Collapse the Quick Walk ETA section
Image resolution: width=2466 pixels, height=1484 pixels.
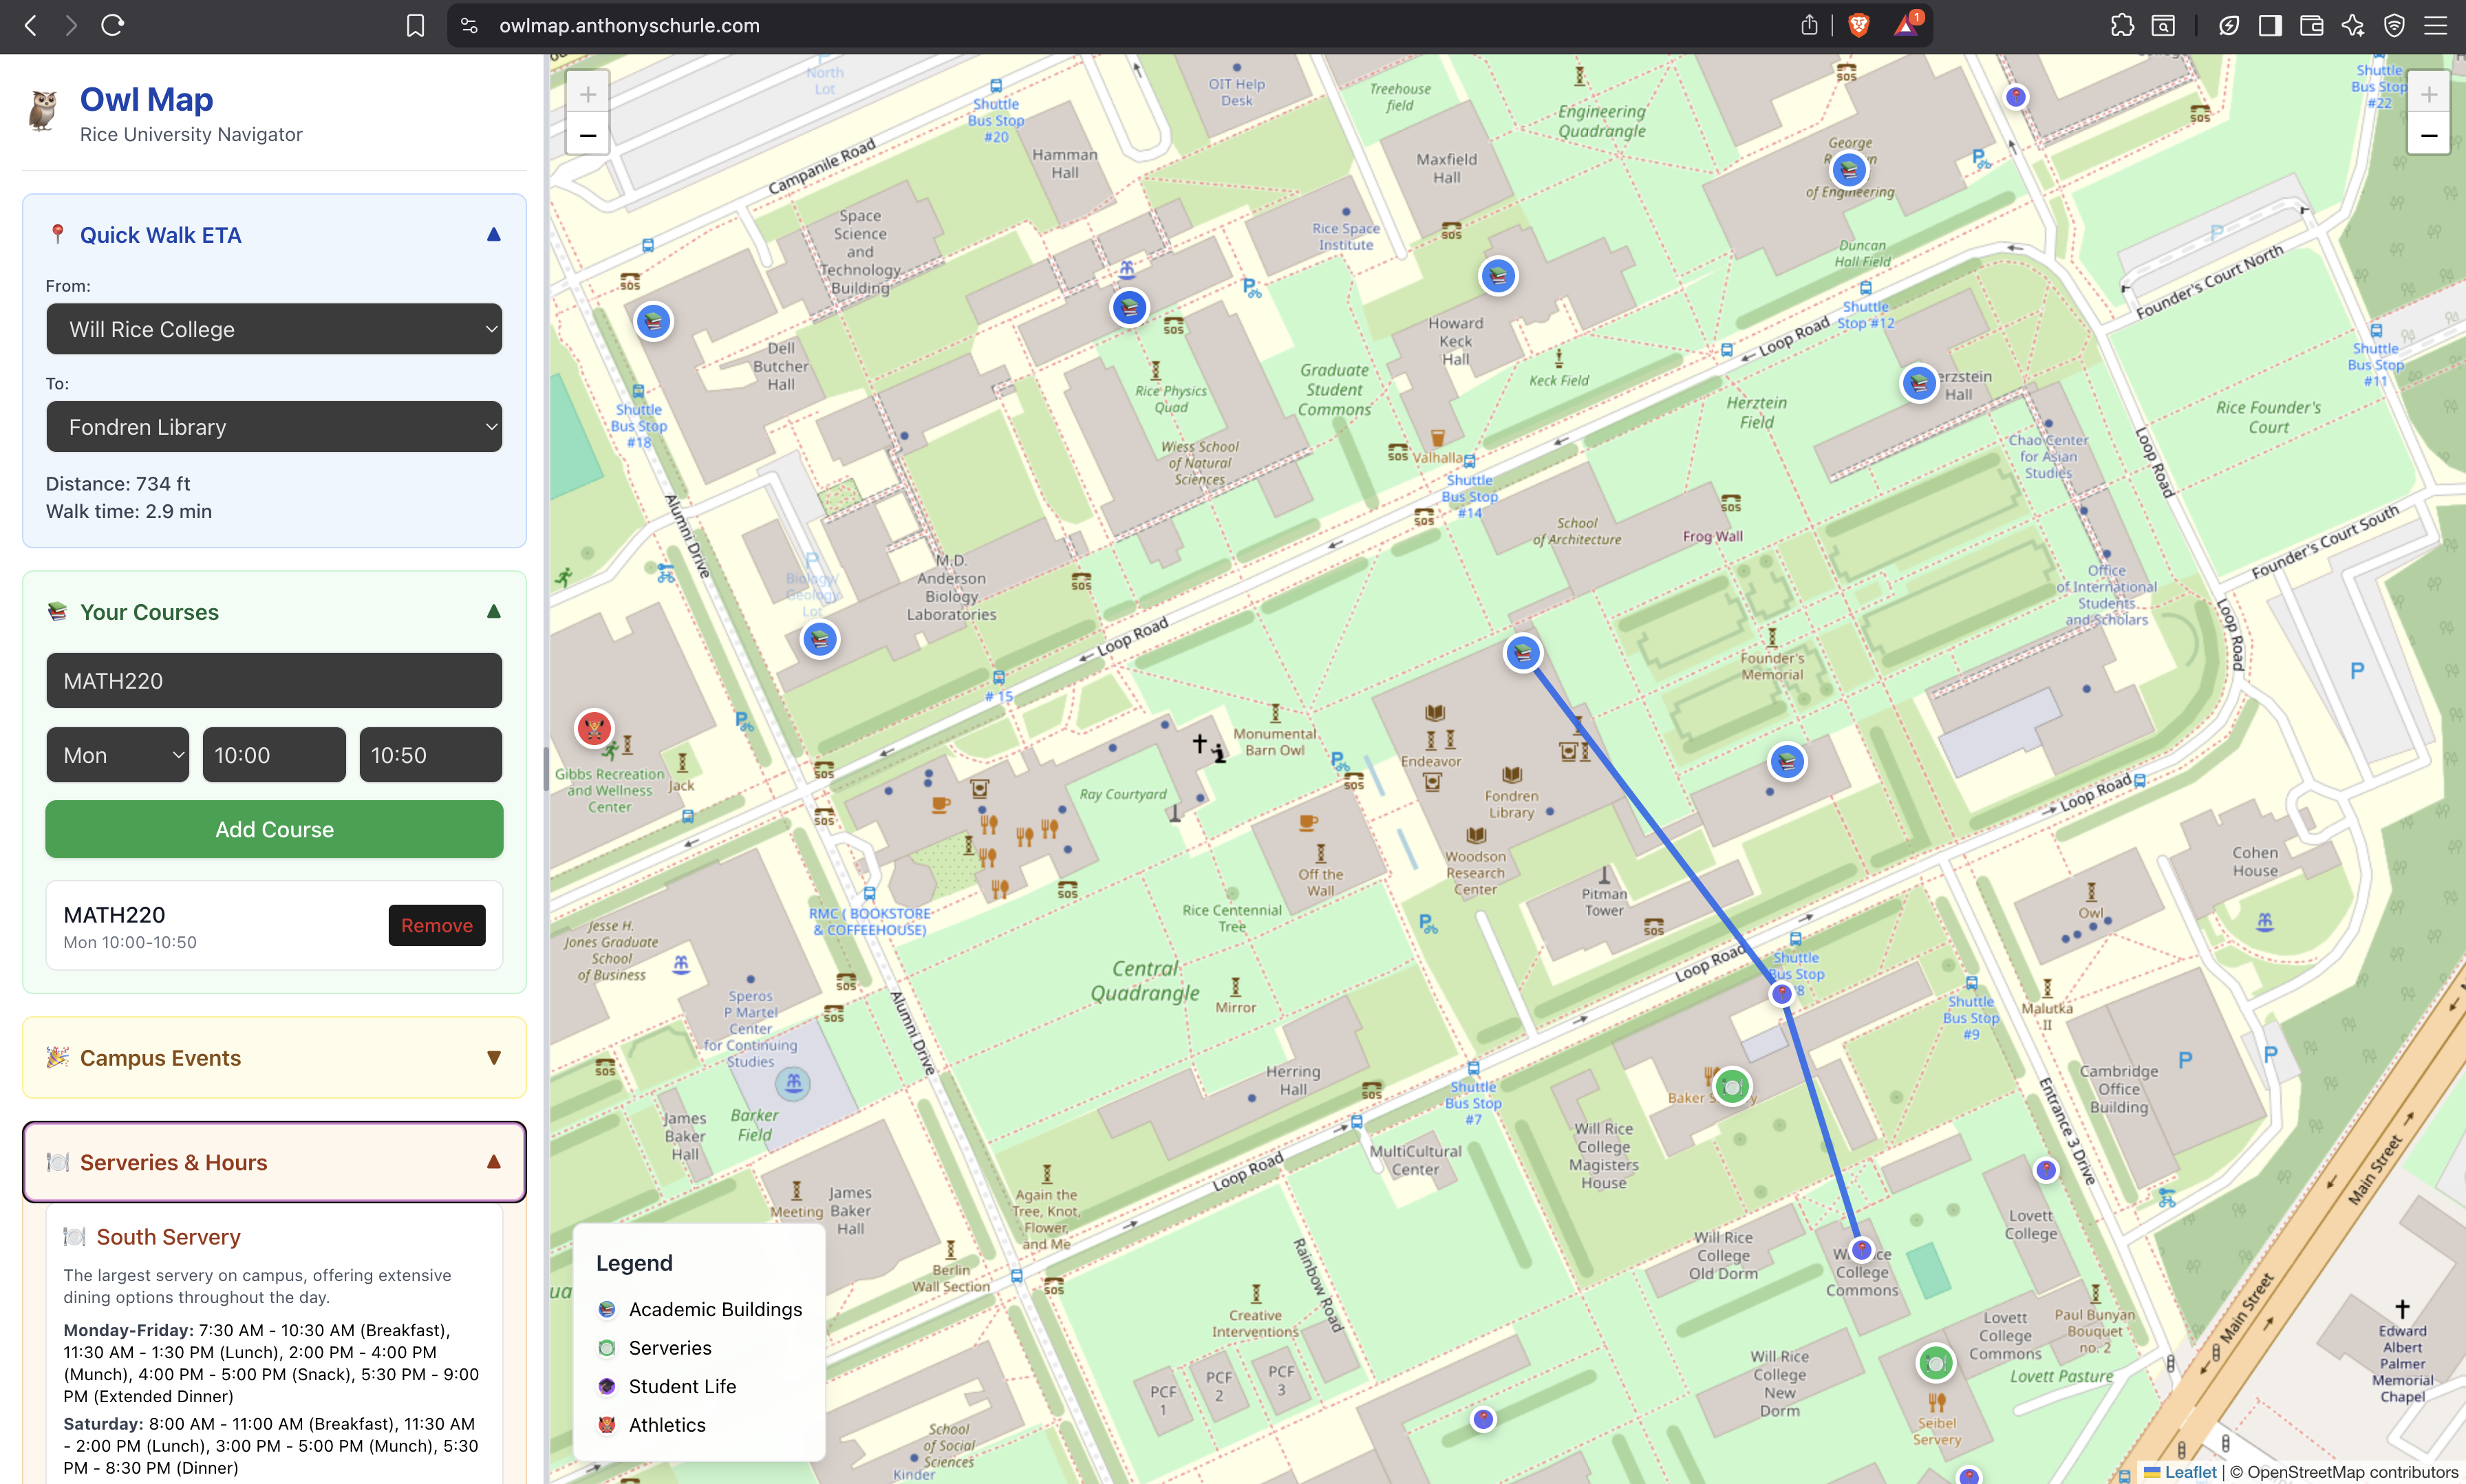493,235
